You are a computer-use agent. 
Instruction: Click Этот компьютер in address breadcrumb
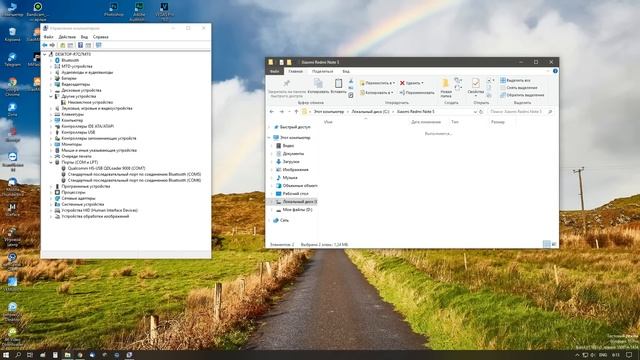tap(329, 111)
